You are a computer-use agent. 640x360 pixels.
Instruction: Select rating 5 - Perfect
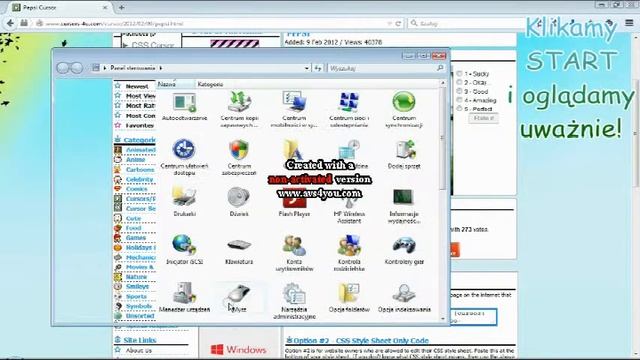pyautogui.click(x=459, y=109)
